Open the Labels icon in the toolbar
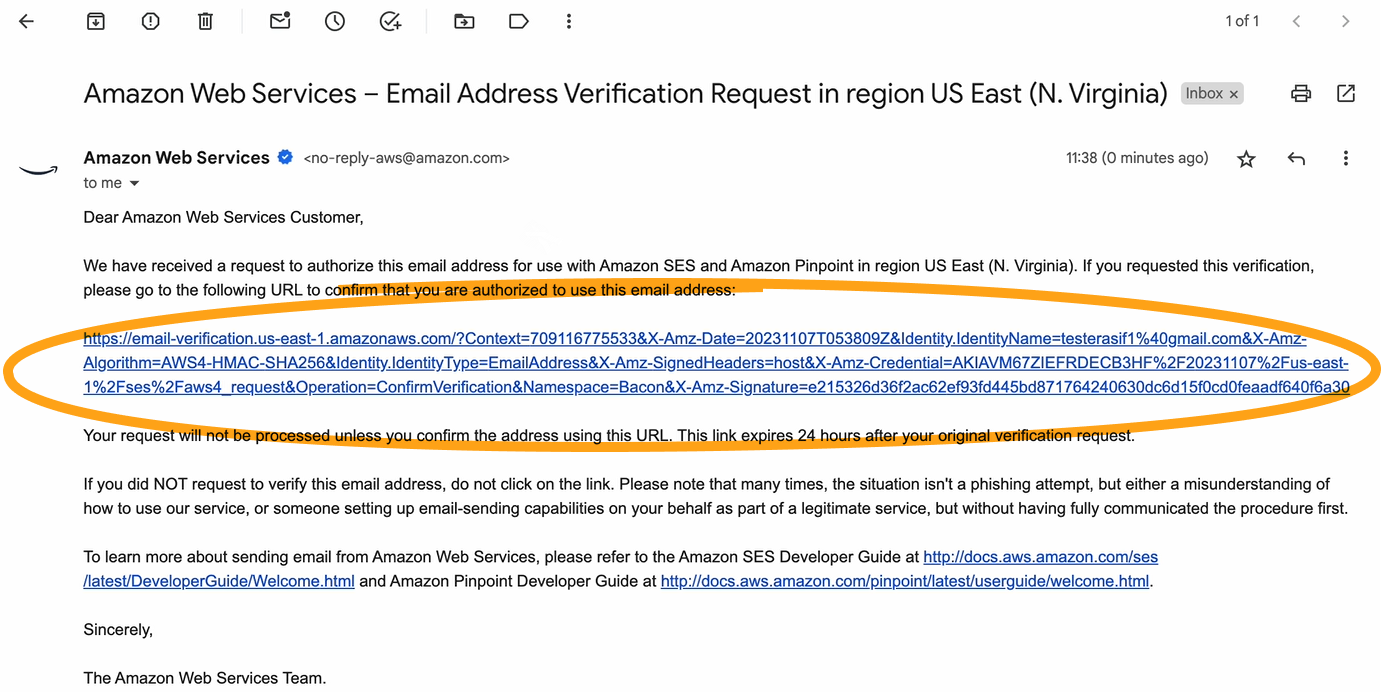Image resolution: width=1381 pixels, height=692 pixels. point(519,21)
